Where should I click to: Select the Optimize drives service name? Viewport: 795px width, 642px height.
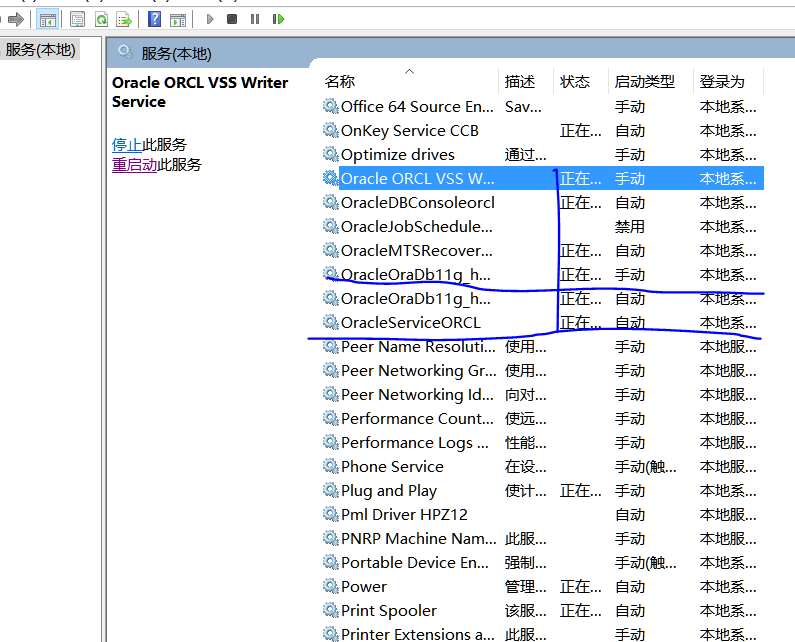[x=398, y=155]
